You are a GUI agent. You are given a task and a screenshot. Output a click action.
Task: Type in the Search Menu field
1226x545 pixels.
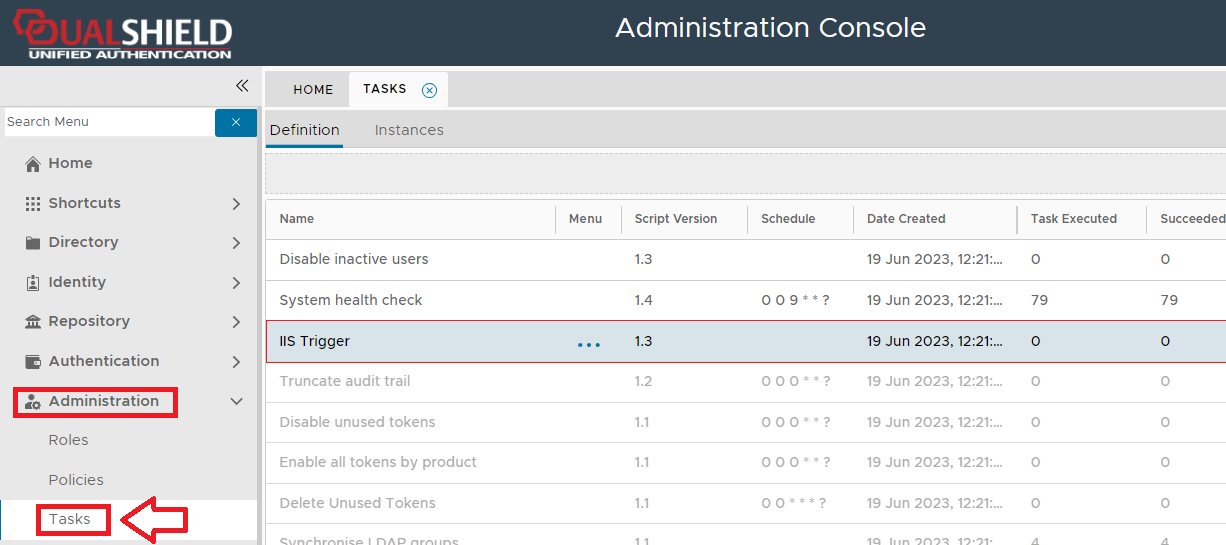108,122
